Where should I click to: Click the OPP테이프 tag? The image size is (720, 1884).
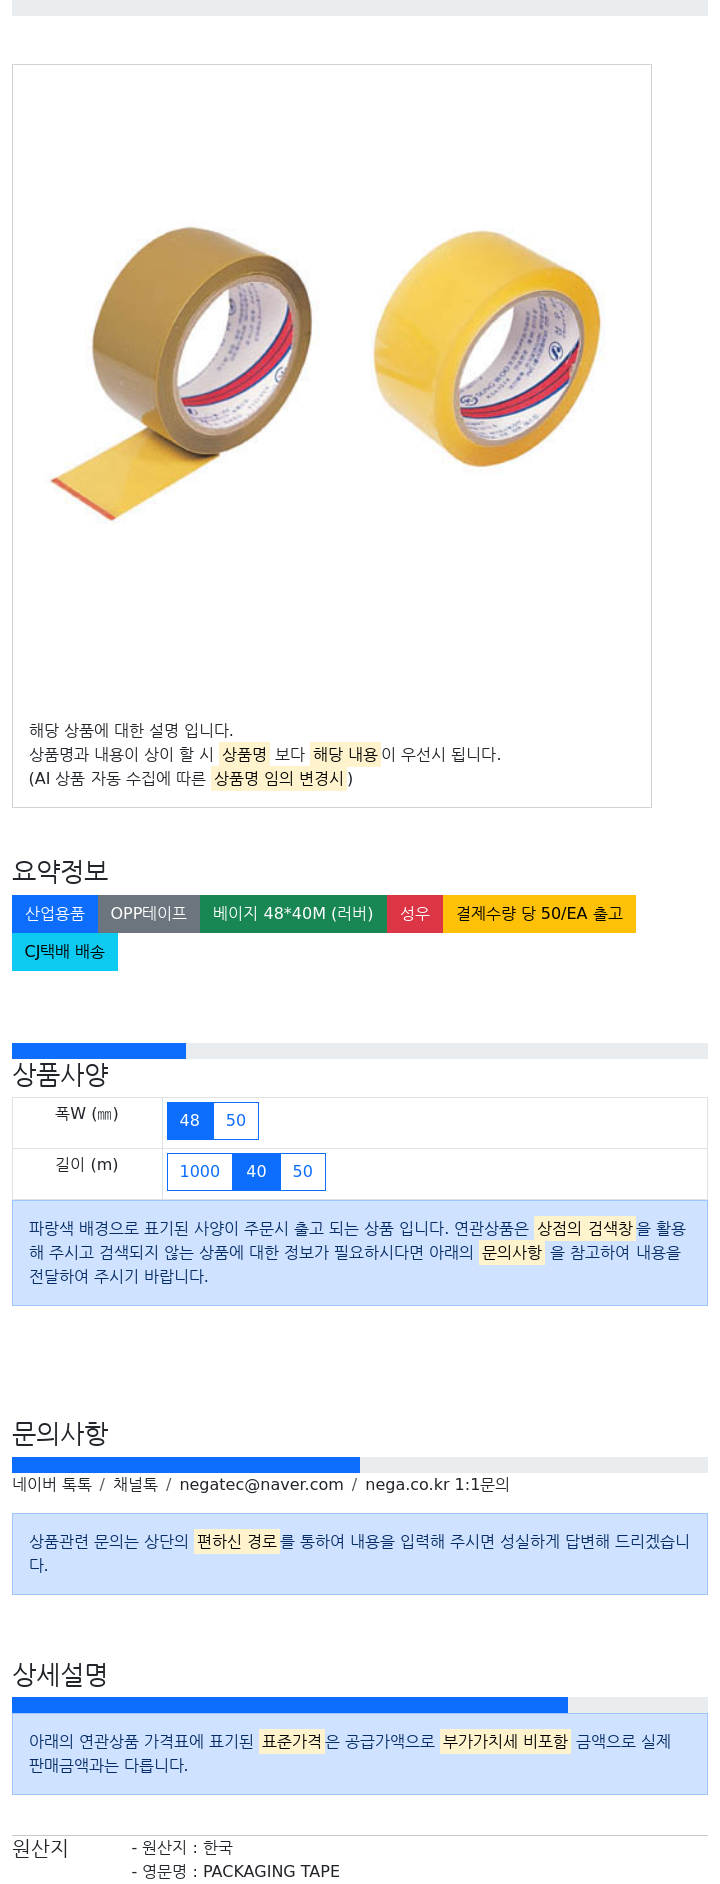coord(149,914)
